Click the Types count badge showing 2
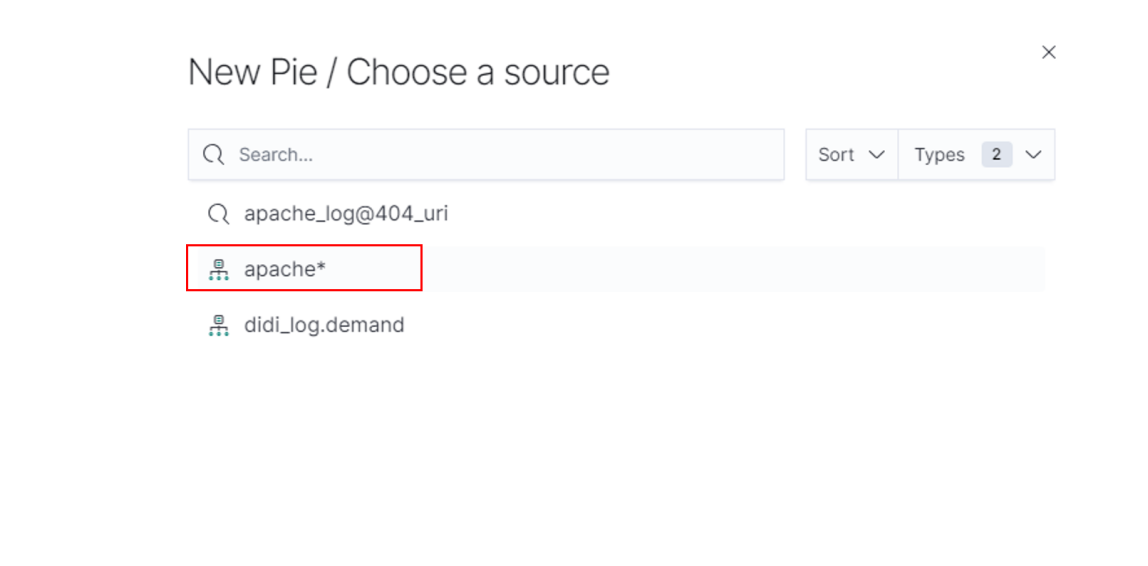Viewport: 1148px width, 566px height. point(996,155)
